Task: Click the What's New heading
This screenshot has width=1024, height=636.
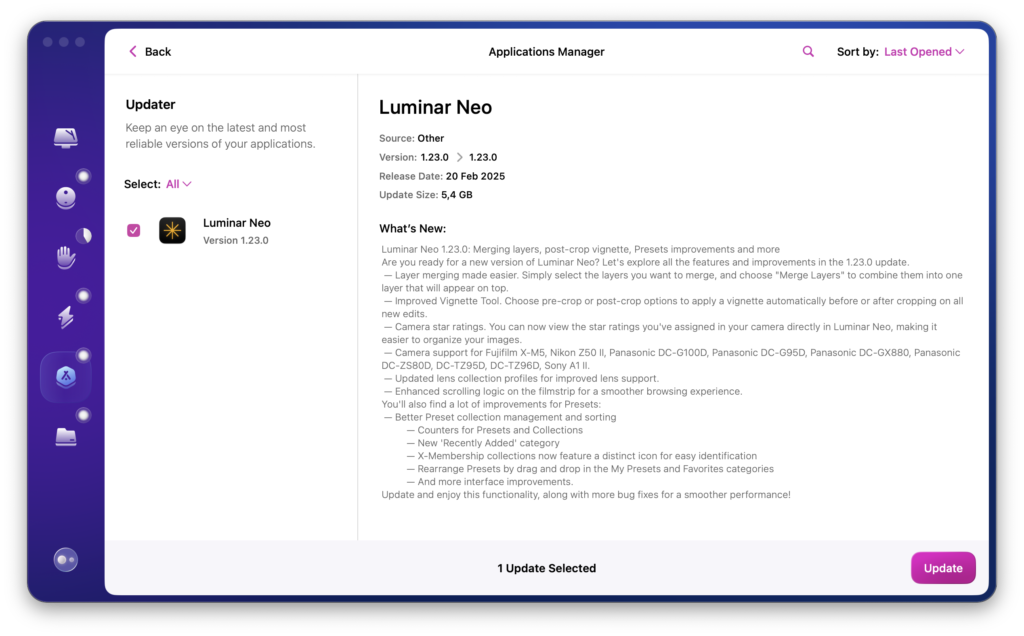Action: click(413, 229)
